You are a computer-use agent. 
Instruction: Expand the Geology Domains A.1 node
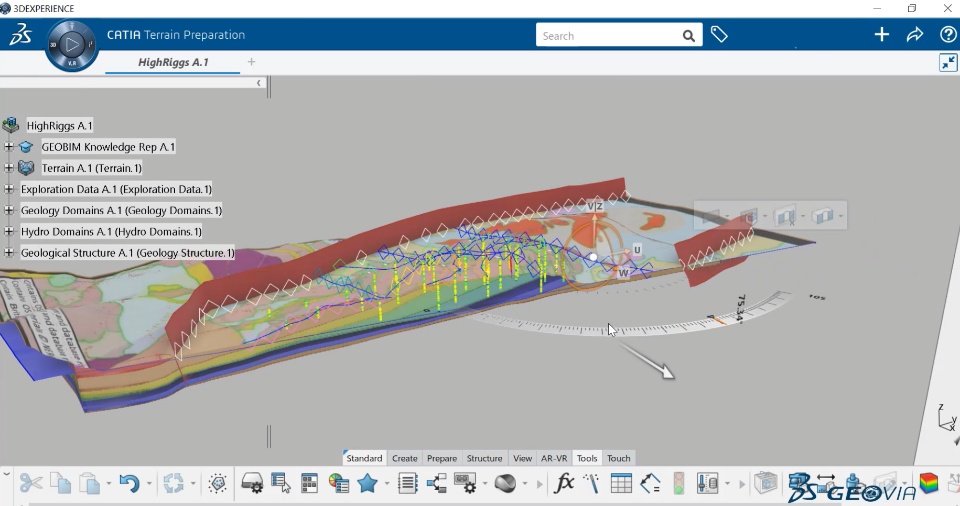[x=9, y=210]
